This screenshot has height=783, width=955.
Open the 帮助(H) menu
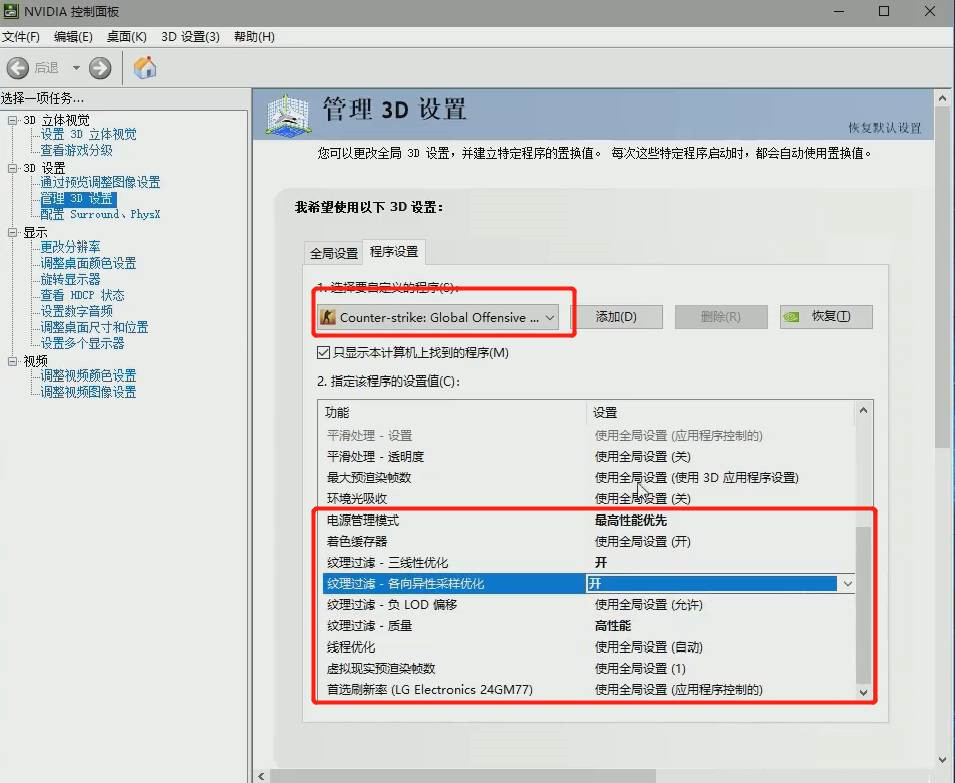click(254, 37)
